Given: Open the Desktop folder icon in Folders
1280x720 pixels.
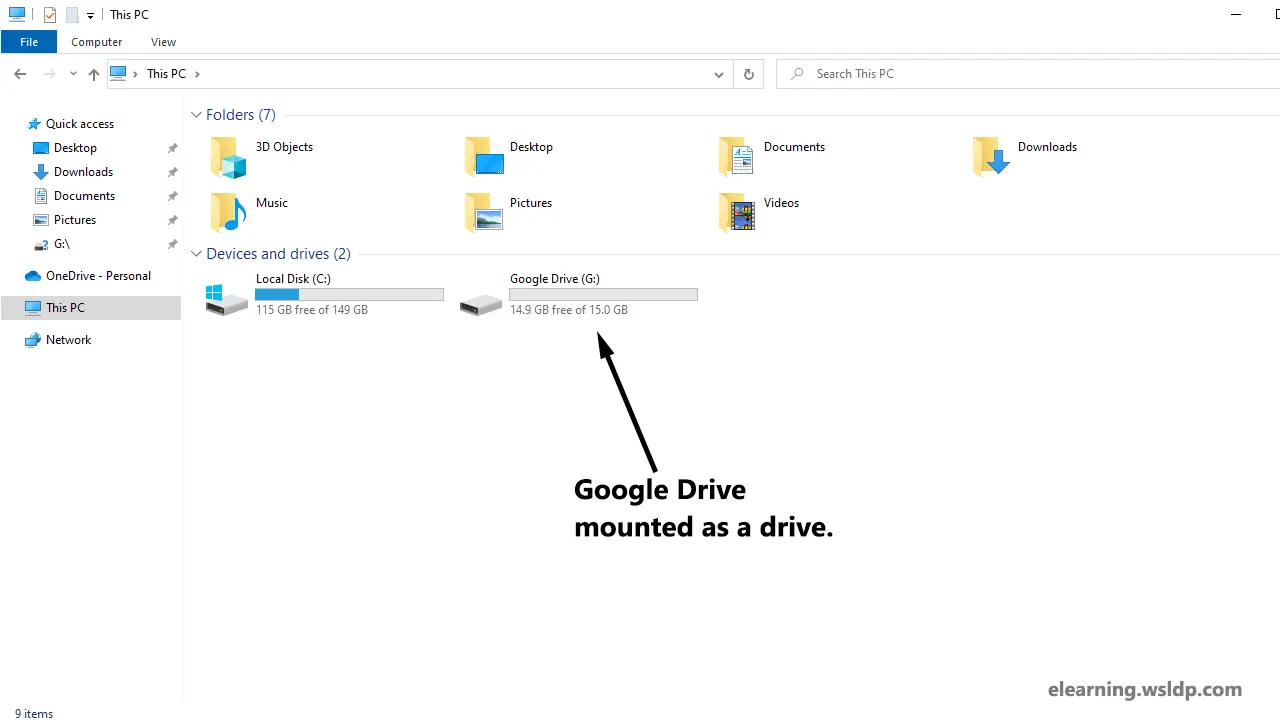Looking at the screenshot, I should pos(484,157).
